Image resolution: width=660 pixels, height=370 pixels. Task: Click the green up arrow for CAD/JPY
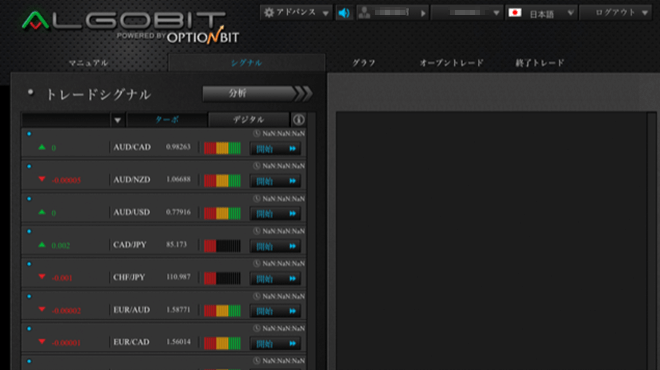pyautogui.click(x=42, y=245)
